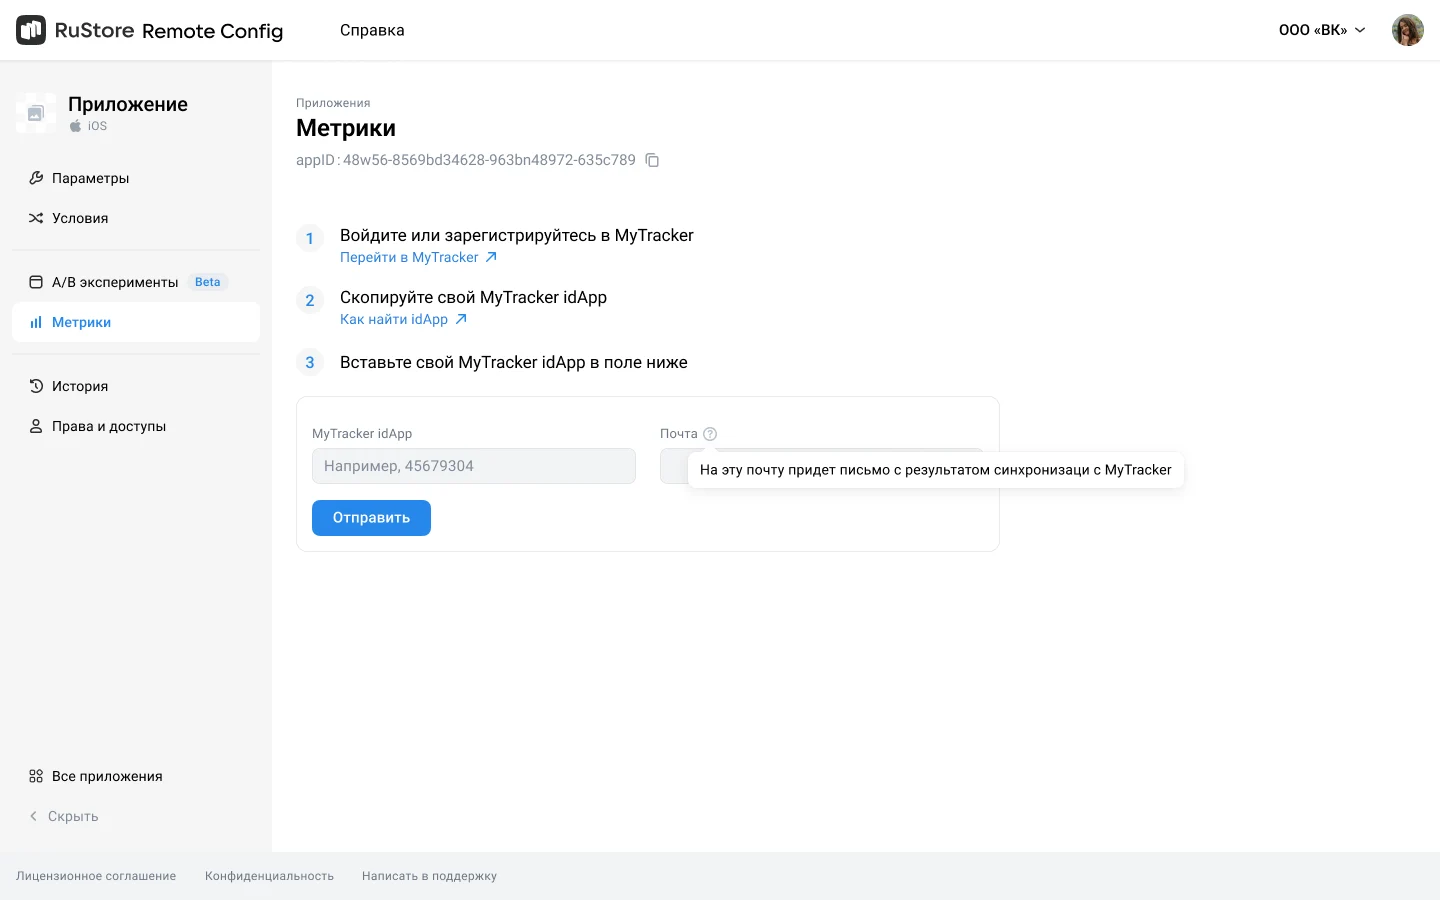
Task: Expand the ООО «ВК» organization dropdown
Action: point(1322,30)
